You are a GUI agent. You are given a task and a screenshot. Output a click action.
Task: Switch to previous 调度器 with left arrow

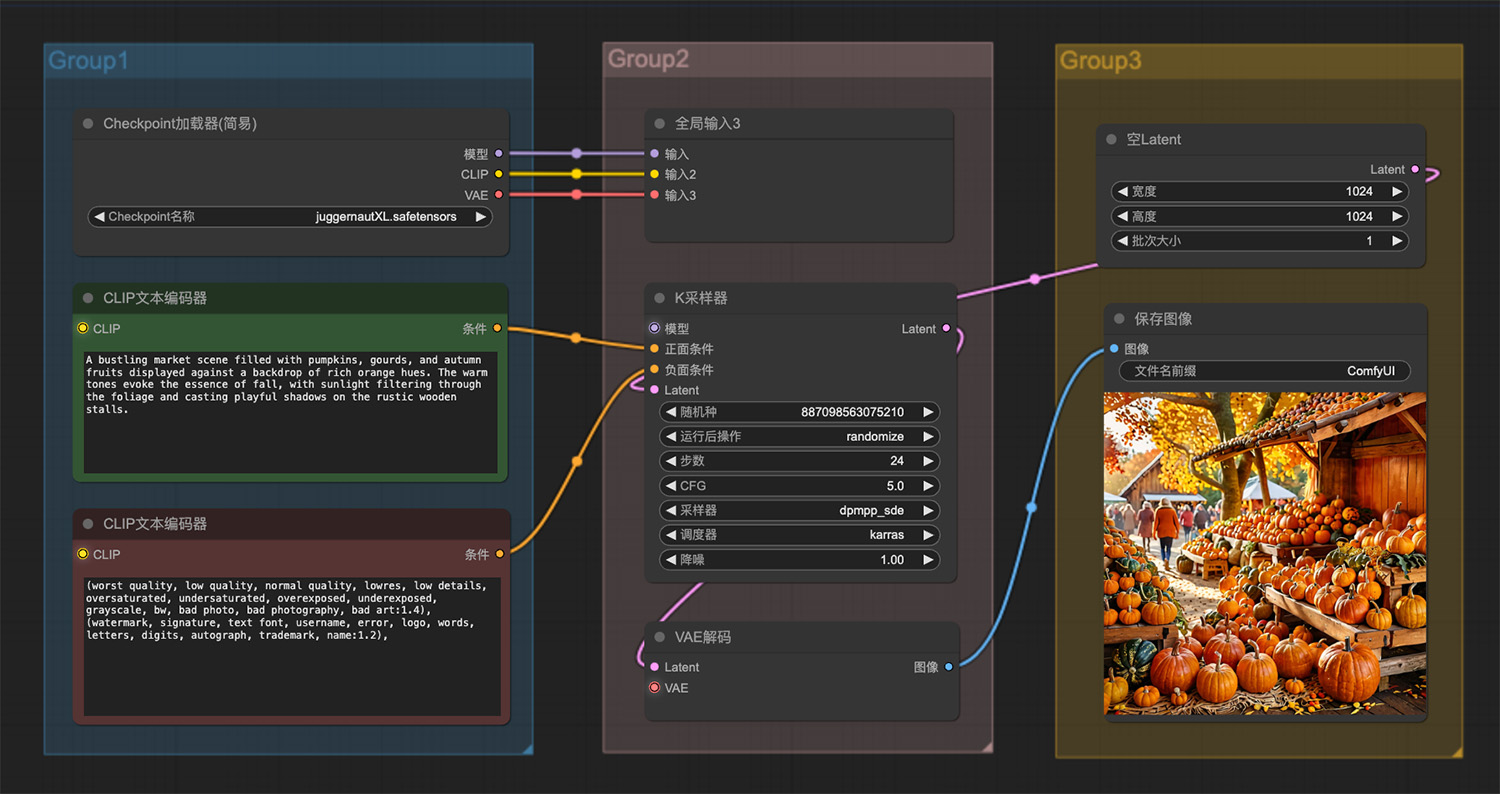(x=671, y=535)
